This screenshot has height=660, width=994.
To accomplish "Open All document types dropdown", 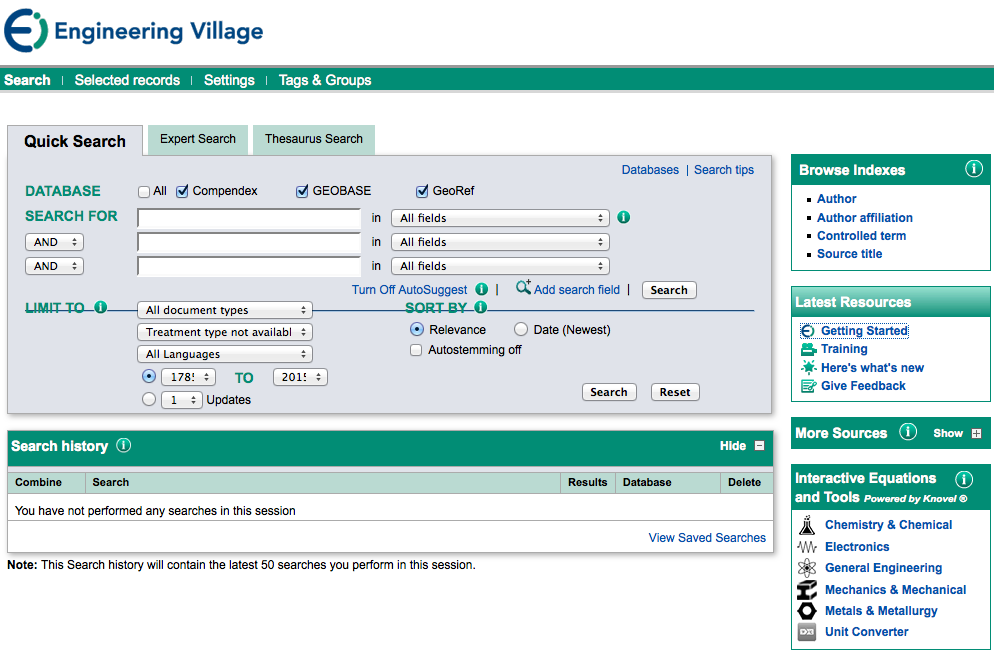I will tap(225, 310).
